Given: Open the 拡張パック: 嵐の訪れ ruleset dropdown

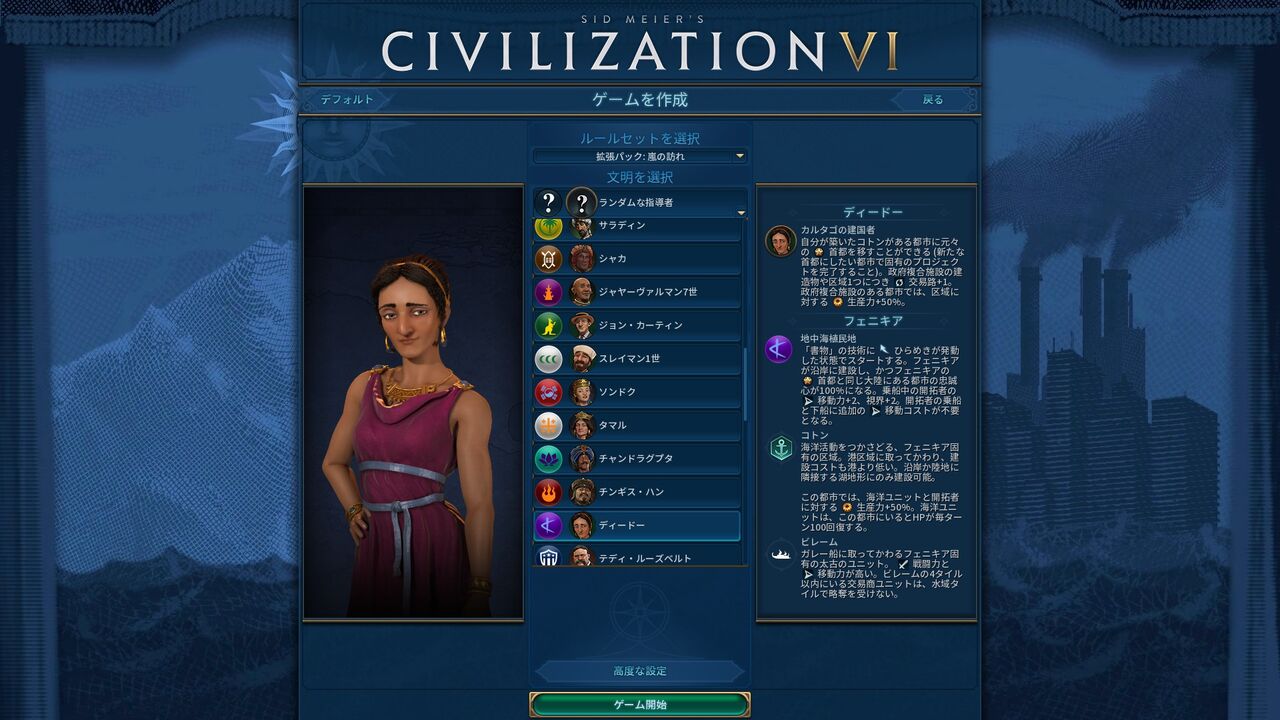Looking at the screenshot, I should pyautogui.click(x=640, y=156).
